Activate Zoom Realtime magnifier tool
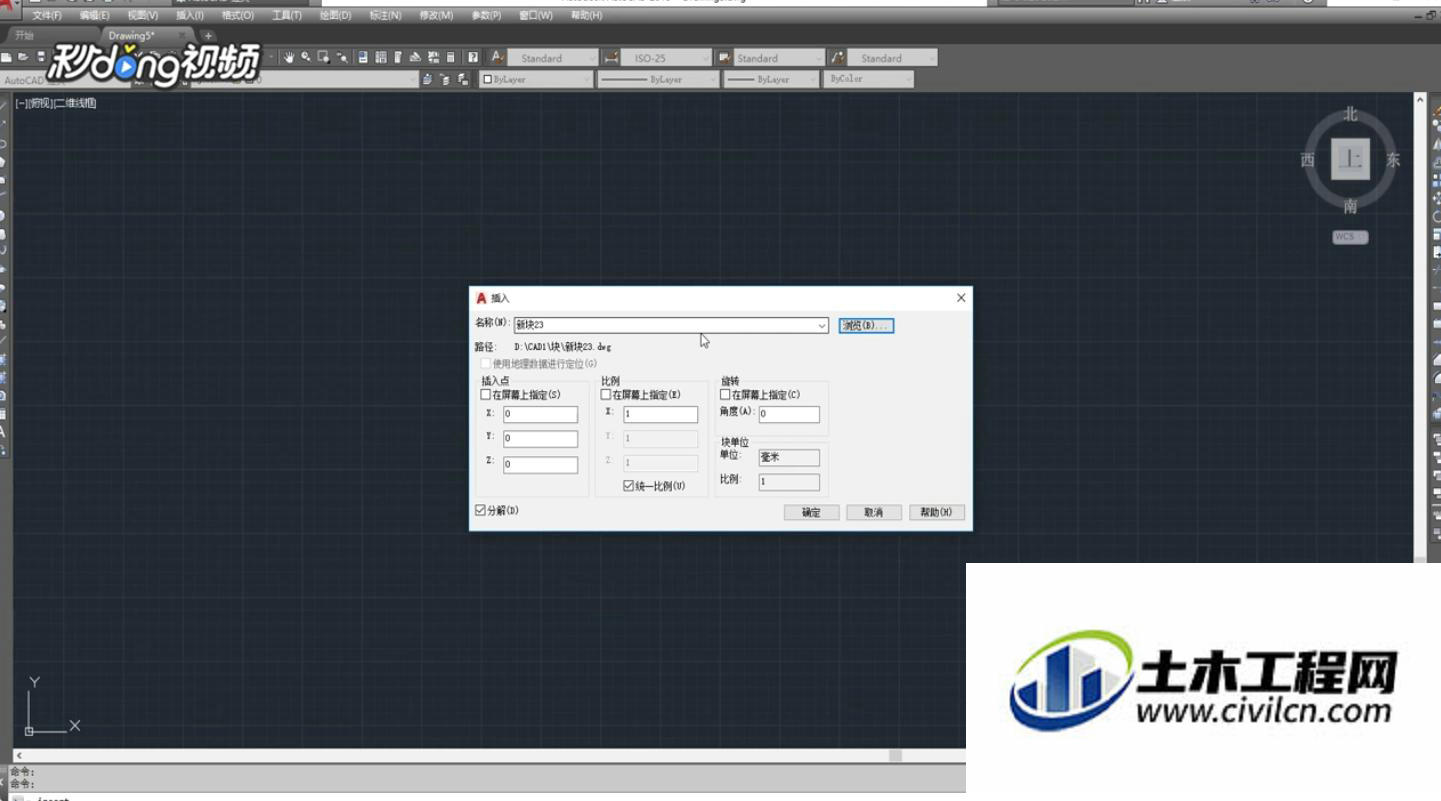Viewport: 1441px width, 801px height. 306,57
